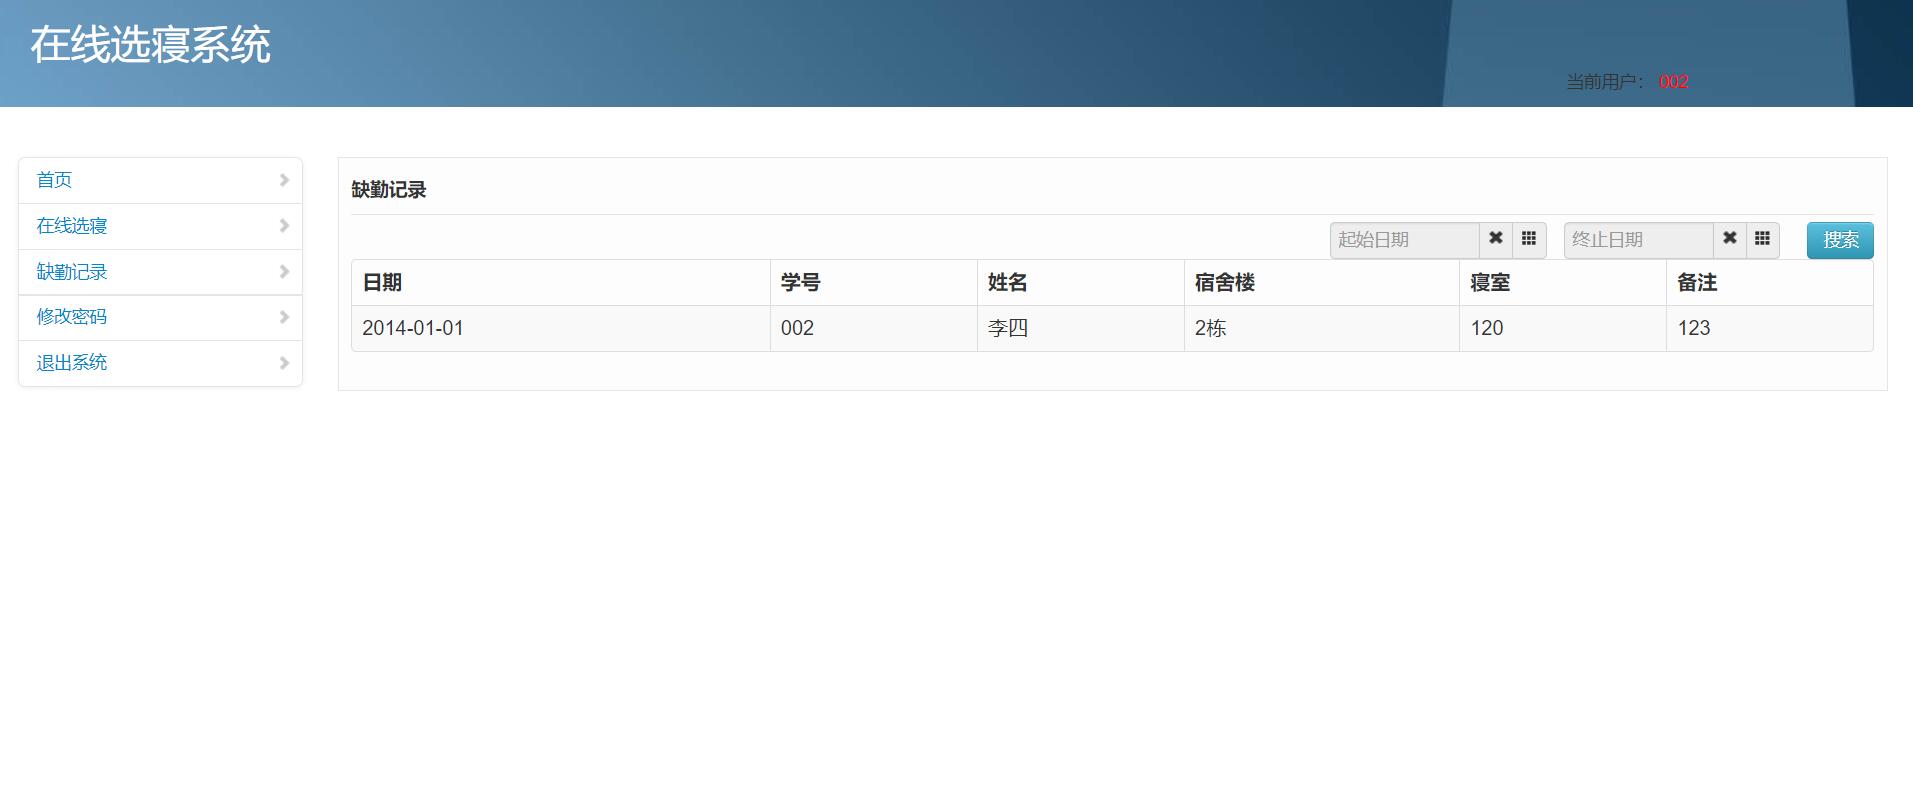1913x804 pixels.
Task: Select the 002 student number cell
Action: pyautogui.click(x=874, y=328)
